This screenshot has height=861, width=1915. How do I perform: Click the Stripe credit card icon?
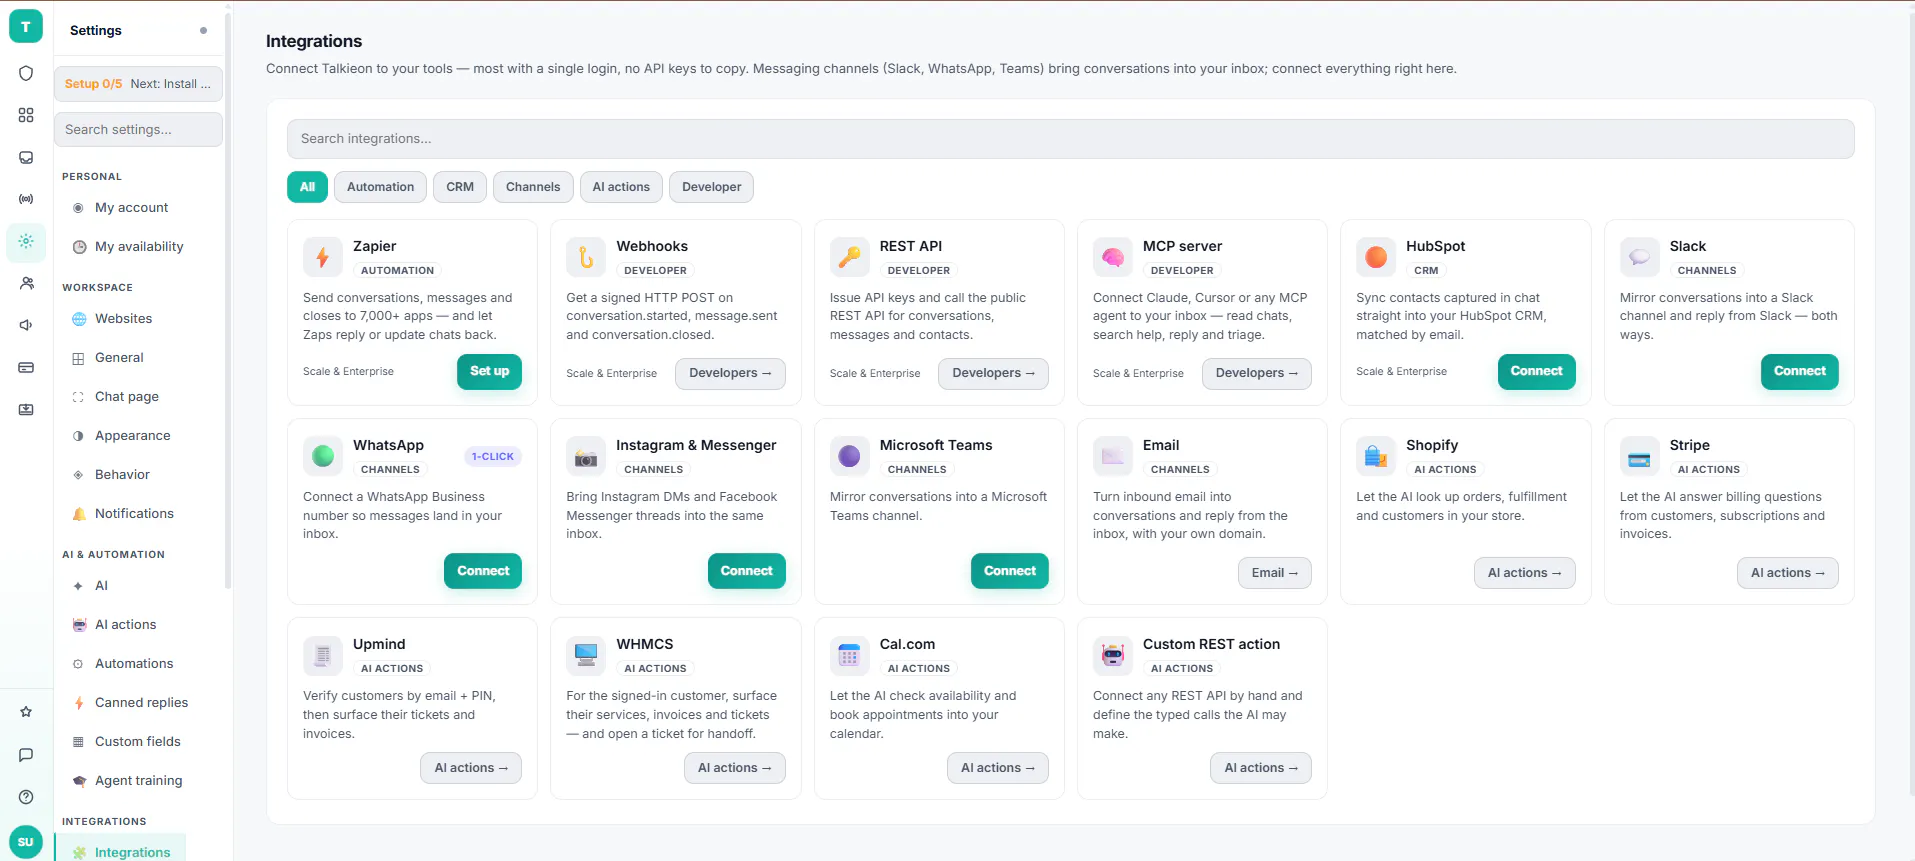pyautogui.click(x=1639, y=456)
